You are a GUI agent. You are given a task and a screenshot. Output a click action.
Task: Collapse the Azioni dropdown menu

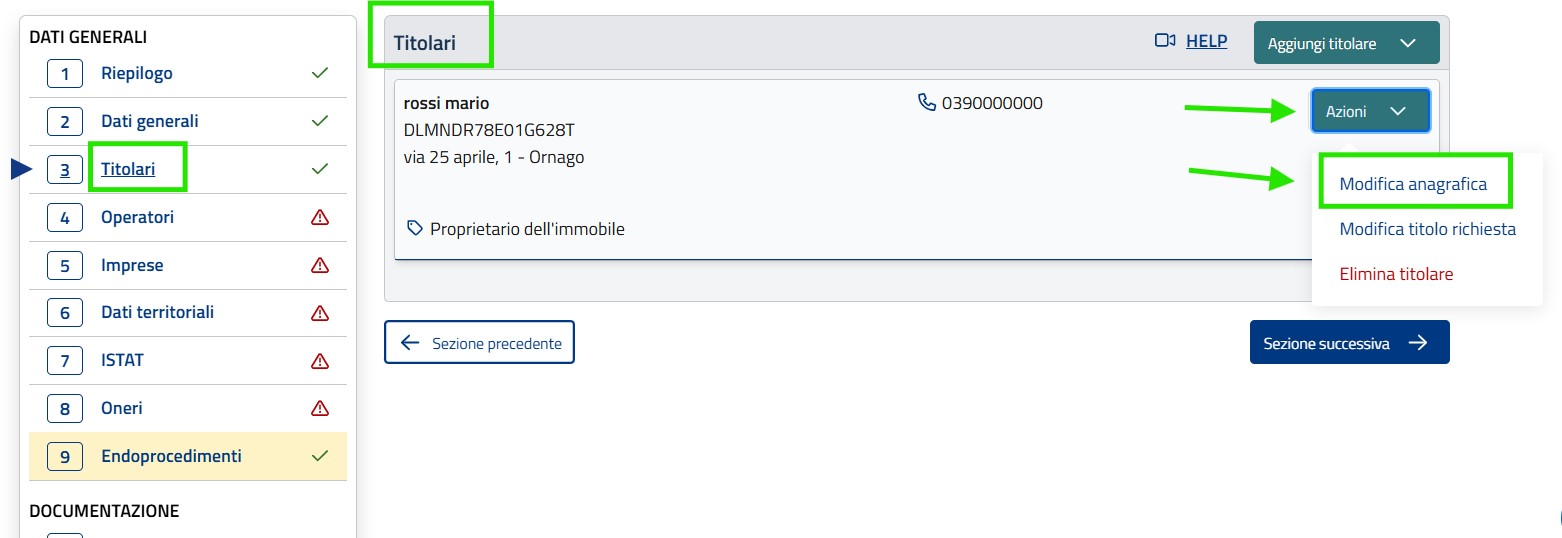[1370, 111]
